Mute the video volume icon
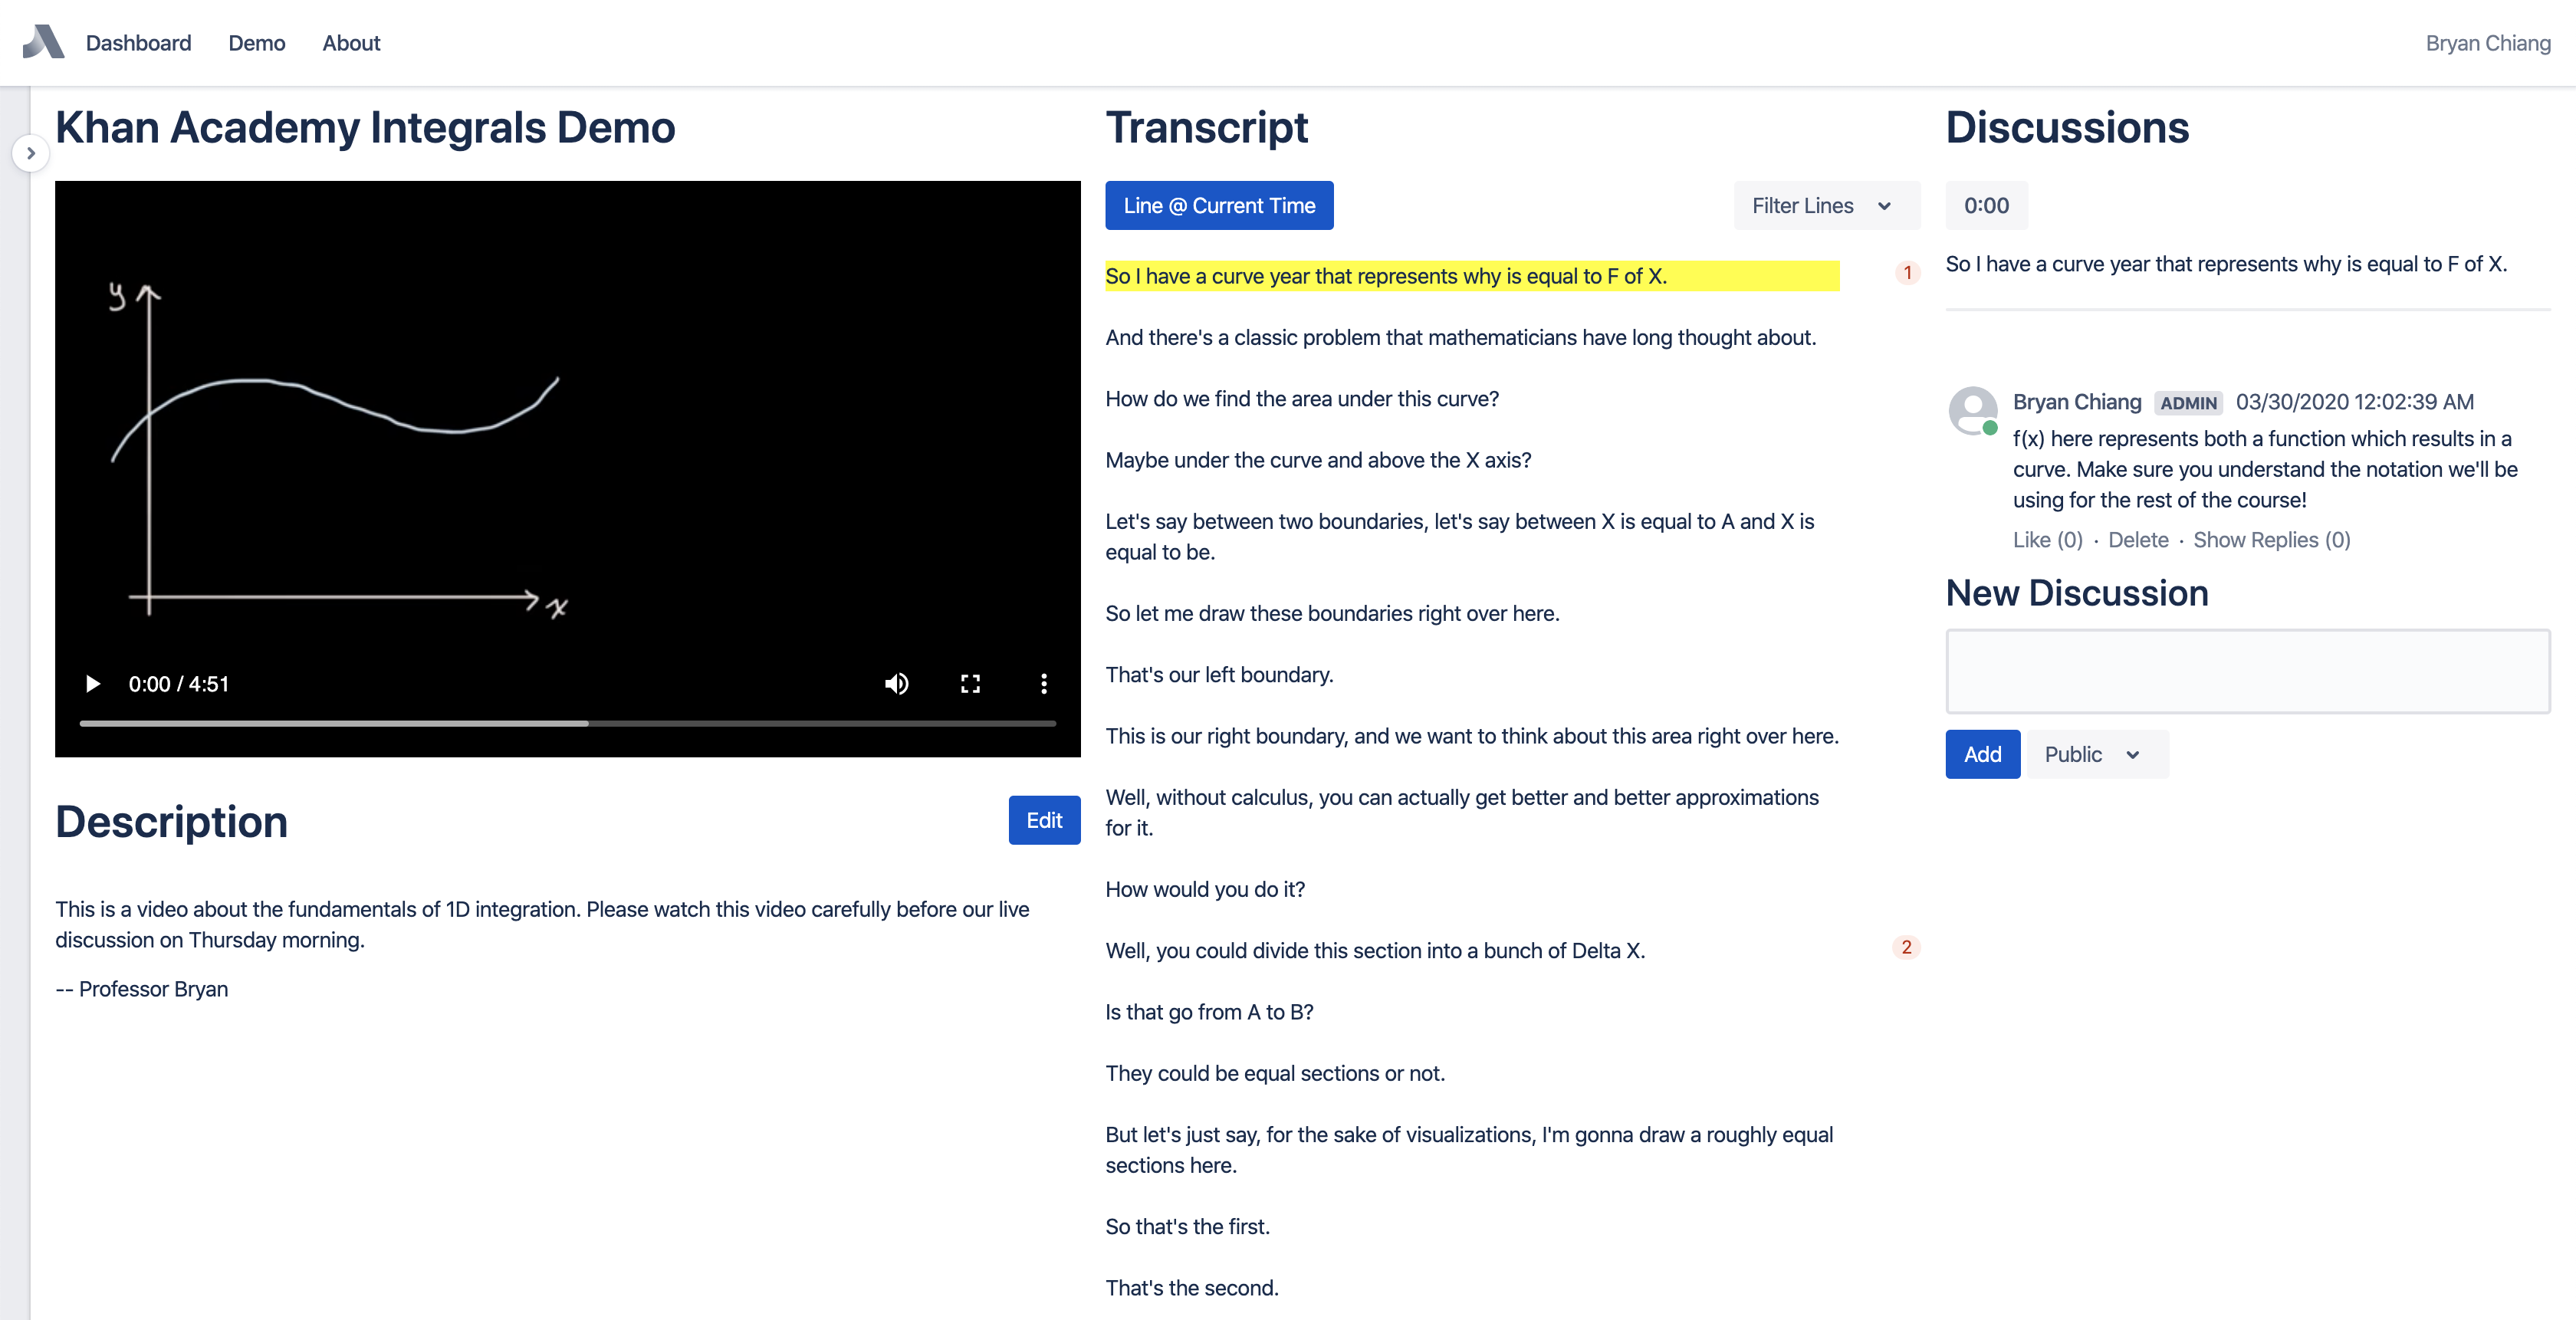 [x=896, y=684]
